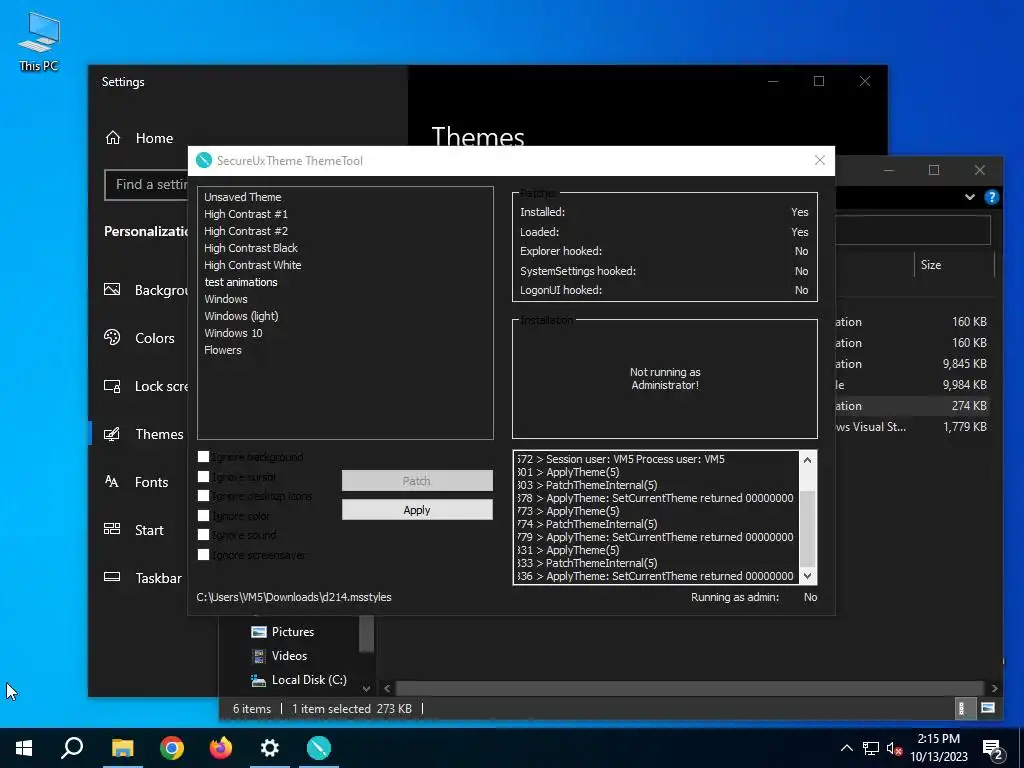The height and width of the screenshot is (768, 1024).
Task: Select High Contrast #1 theme
Action: click(246, 214)
